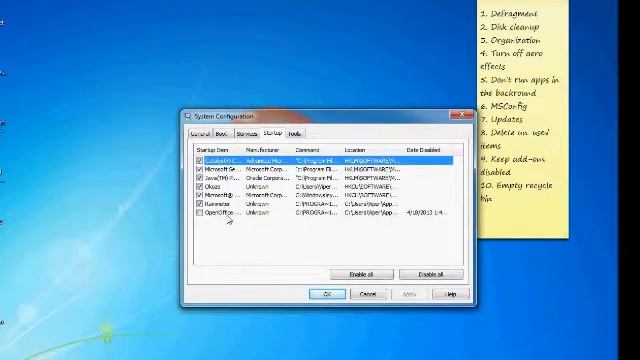The width and height of the screenshot is (640, 360).
Task: Go to the Services tab
Action: (247, 133)
